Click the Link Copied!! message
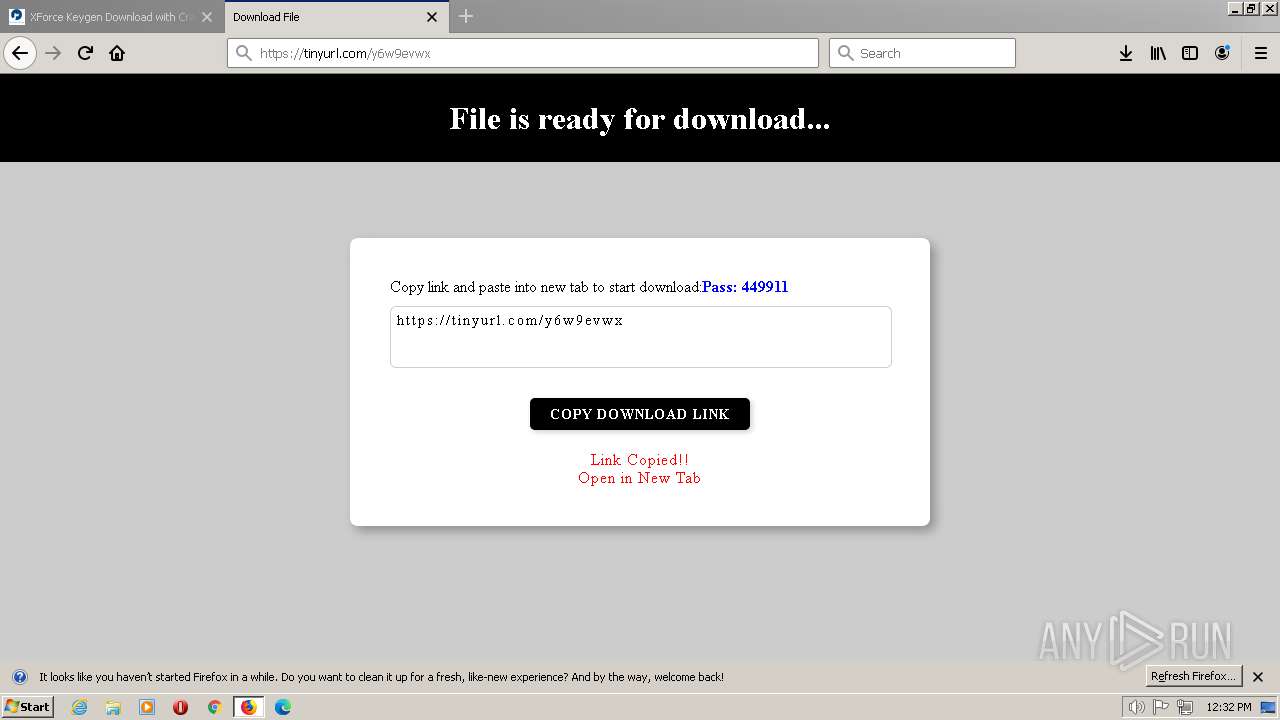The width and height of the screenshot is (1280, 720). pos(640,460)
